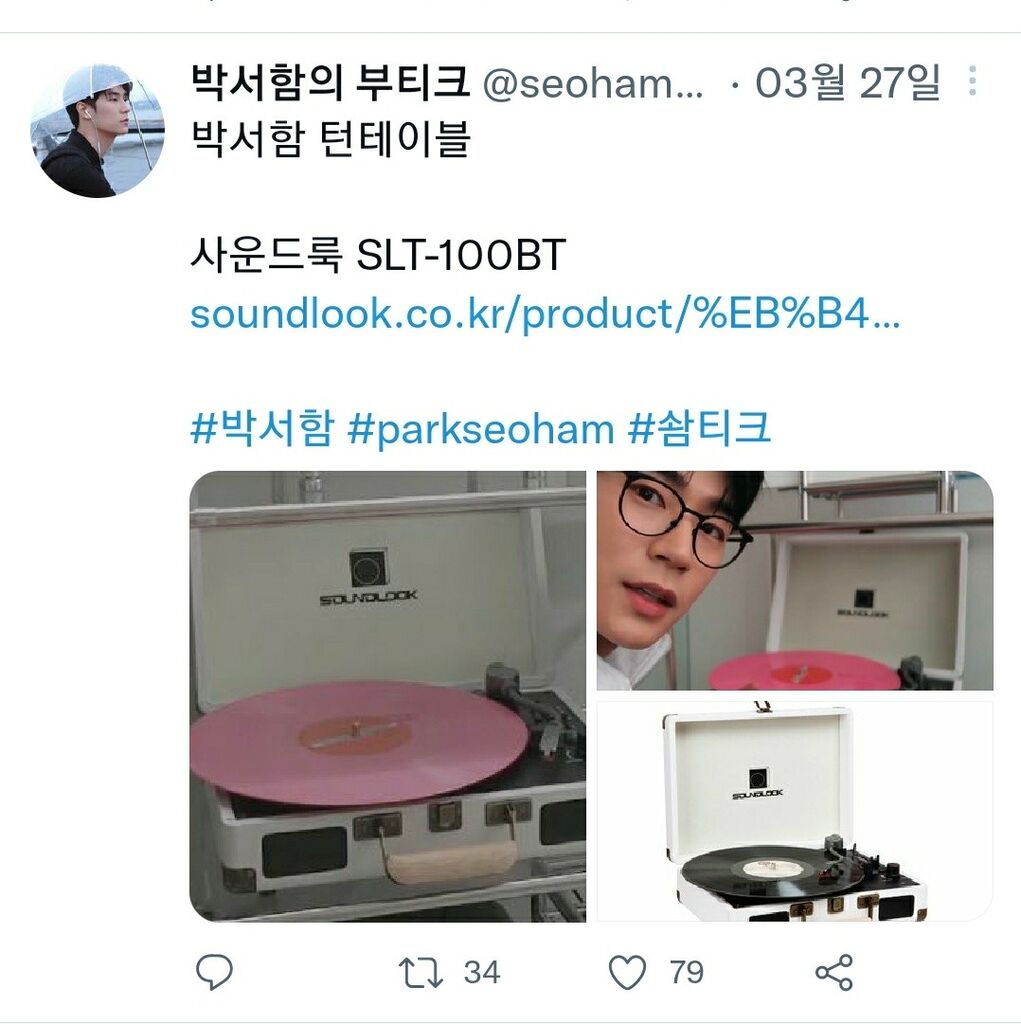Viewport: 1021px width, 1024px height.
Task: Open the tweet text 박서함 턴테이블
Action: coord(331,139)
